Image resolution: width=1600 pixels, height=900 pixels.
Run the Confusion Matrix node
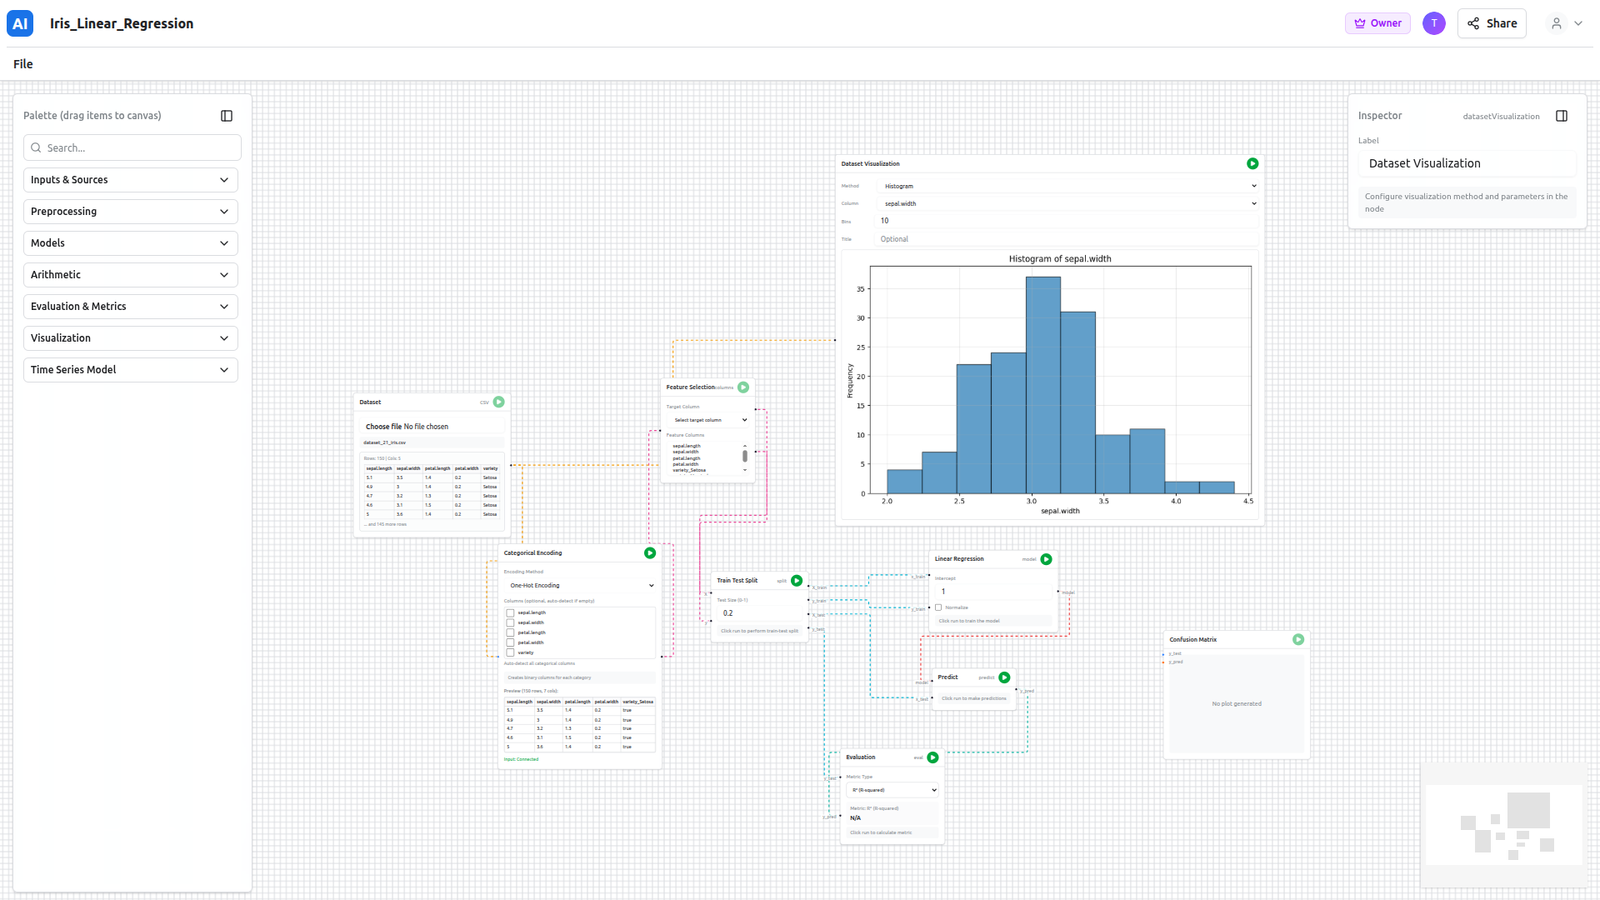coord(1298,640)
